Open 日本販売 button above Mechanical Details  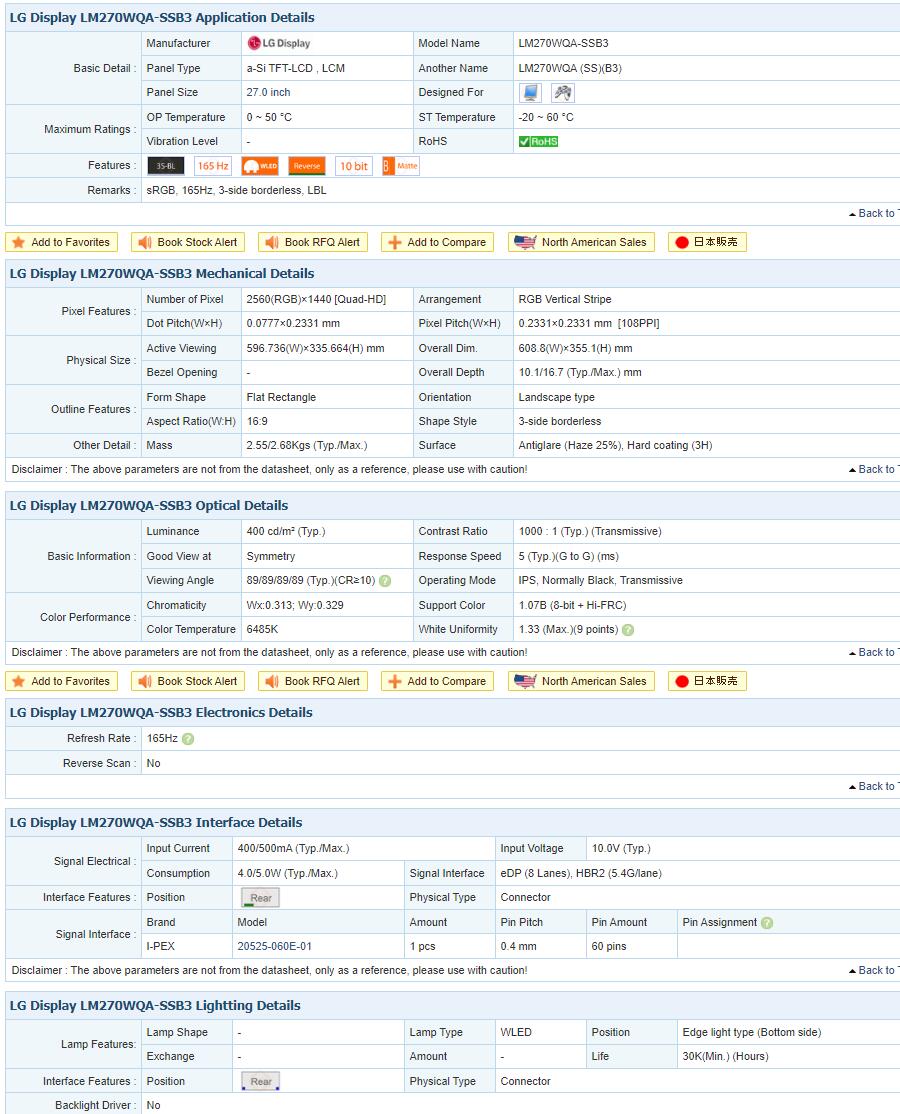click(x=707, y=242)
